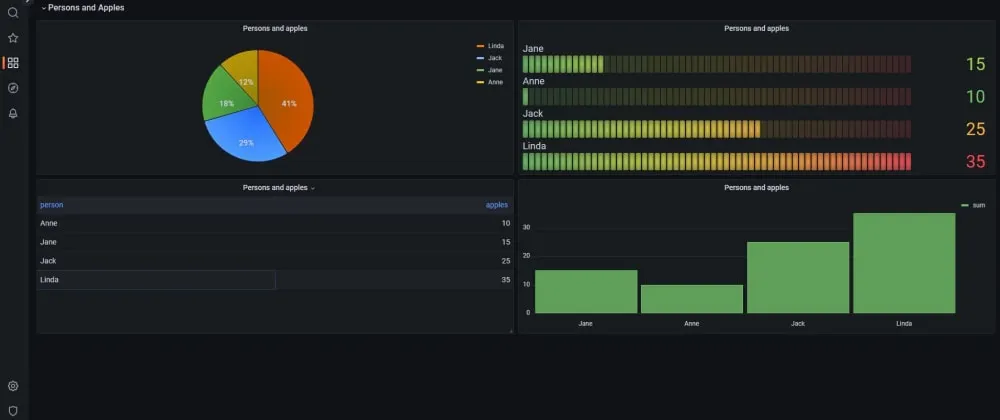Toggle Anne series in pie legend
Image resolution: width=1000 pixels, height=420 pixels.
pyautogui.click(x=489, y=82)
